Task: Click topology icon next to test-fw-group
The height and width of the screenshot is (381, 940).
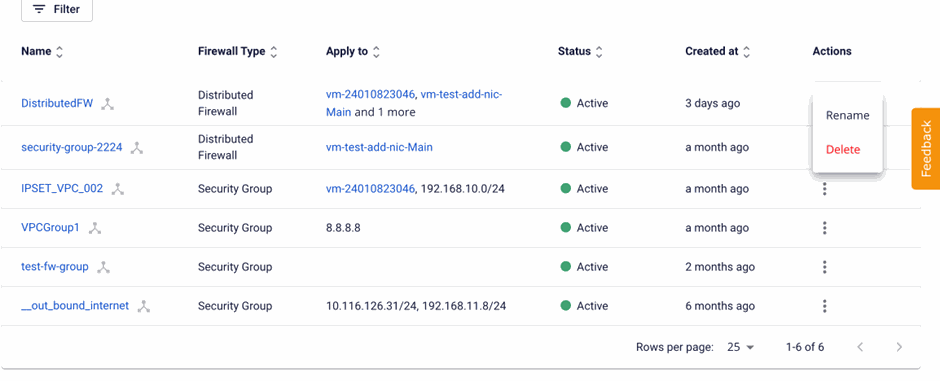Action: point(103,267)
